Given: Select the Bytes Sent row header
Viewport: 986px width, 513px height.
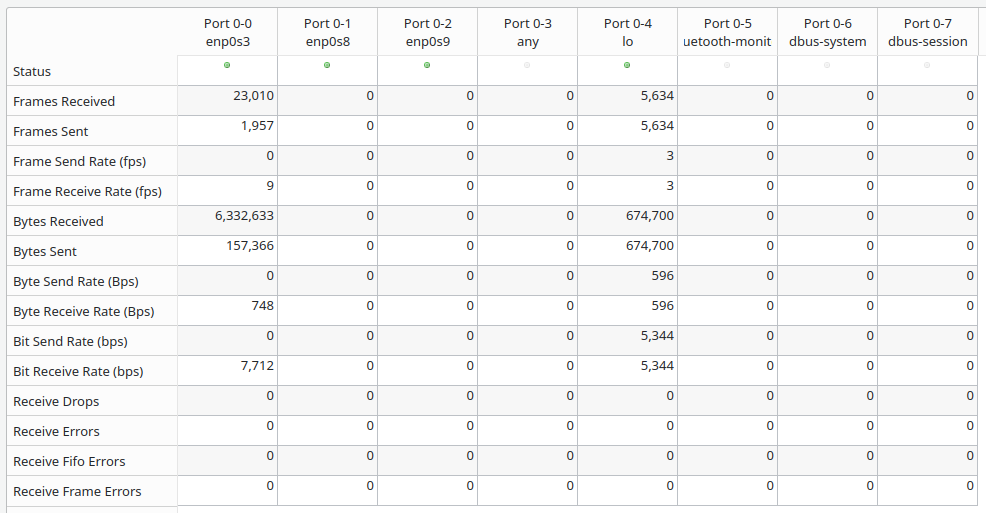Looking at the screenshot, I should pyautogui.click(x=45, y=251).
